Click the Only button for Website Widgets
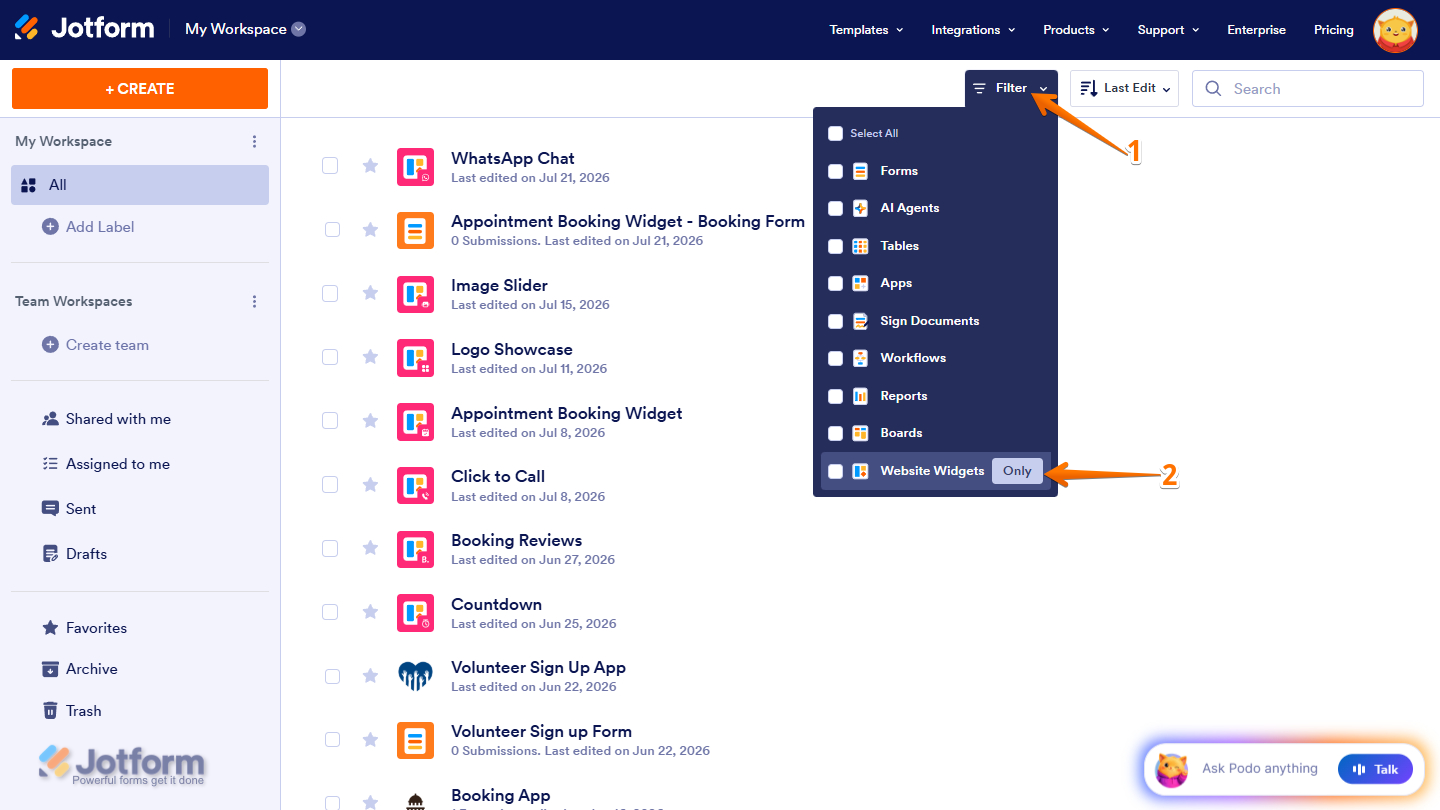This screenshot has width=1440, height=810. 1017,471
